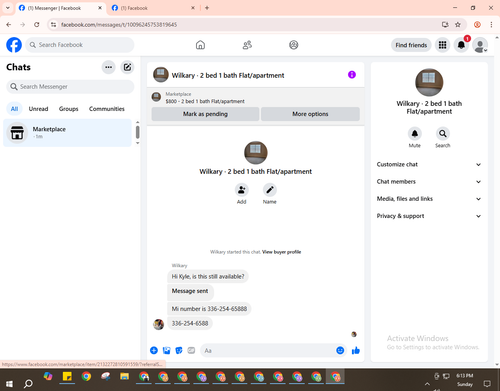
Task: Click the chat list scrollbar thumb
Action: pos(137,132)
